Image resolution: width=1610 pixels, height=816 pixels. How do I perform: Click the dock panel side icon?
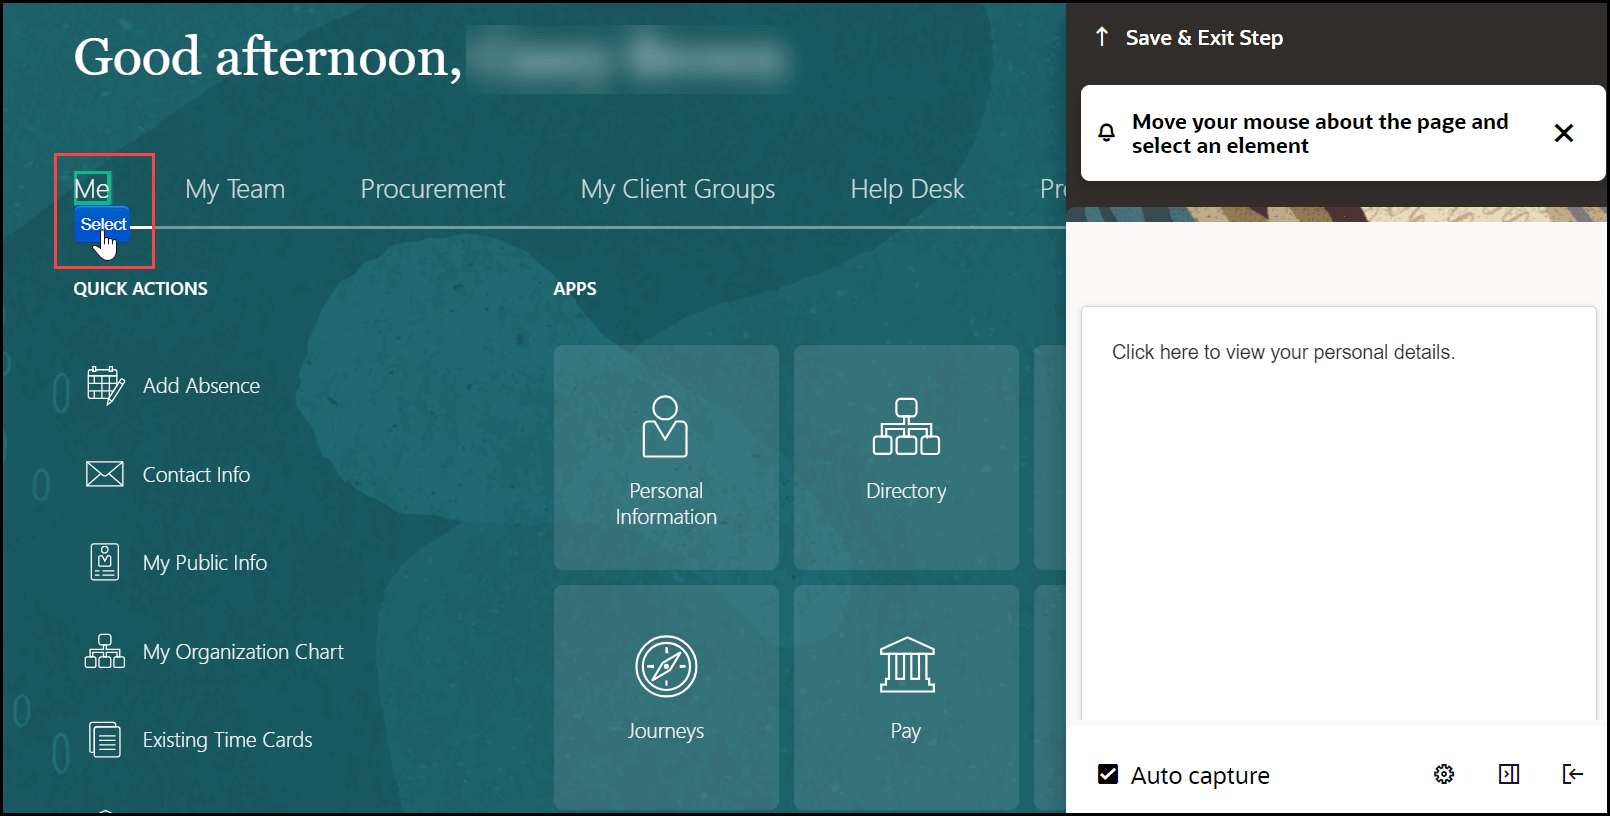(x=1509, y=774)
